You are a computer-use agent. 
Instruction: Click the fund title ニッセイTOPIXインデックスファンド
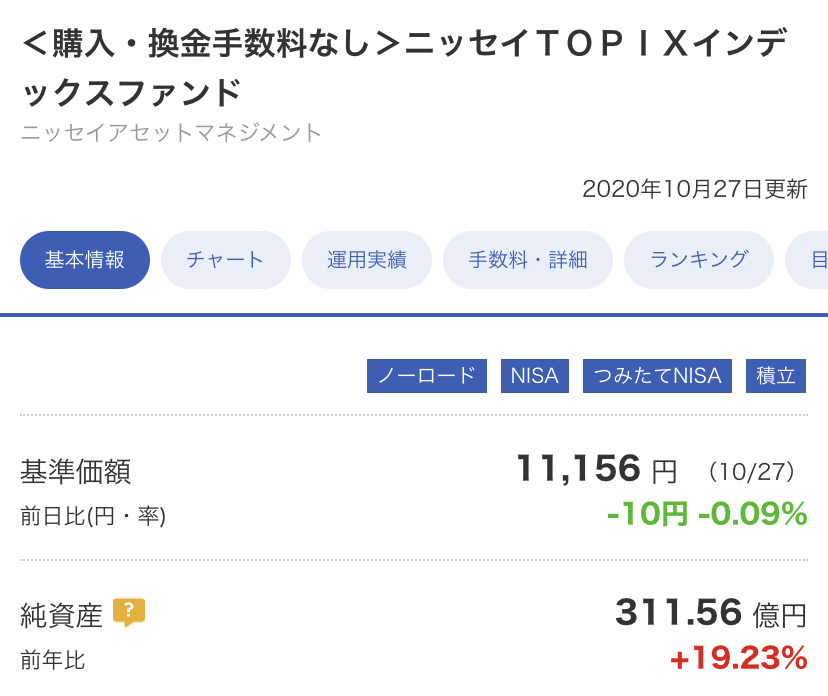404,68
